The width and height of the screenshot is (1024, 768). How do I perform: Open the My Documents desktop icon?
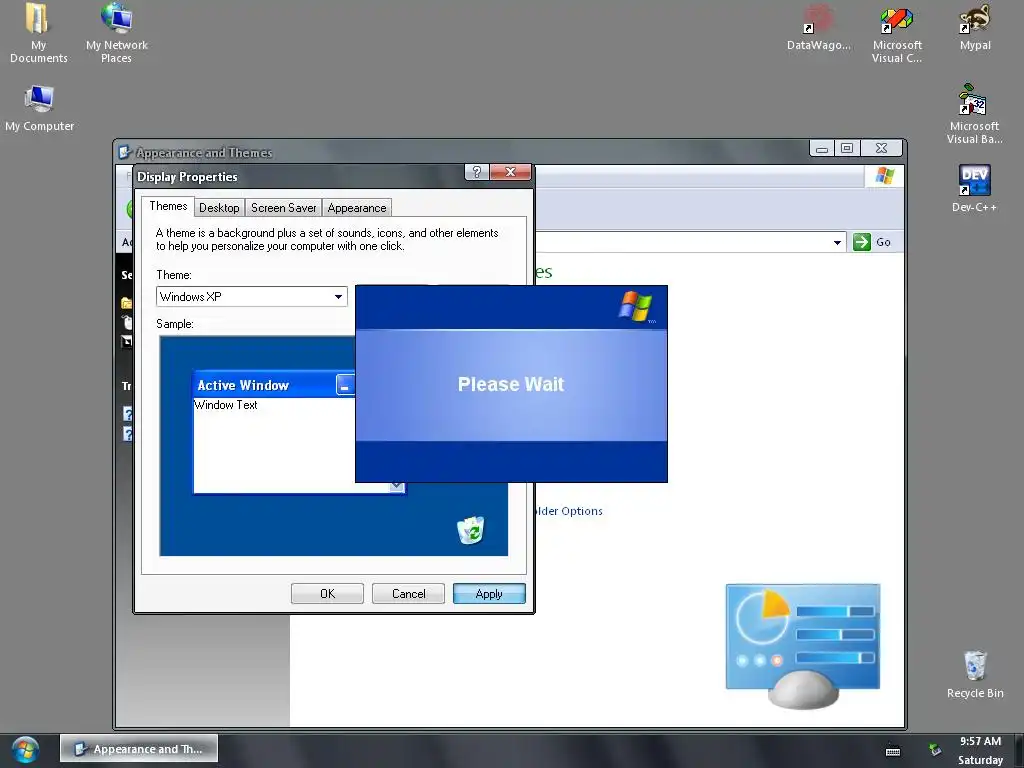click(38, 33)
